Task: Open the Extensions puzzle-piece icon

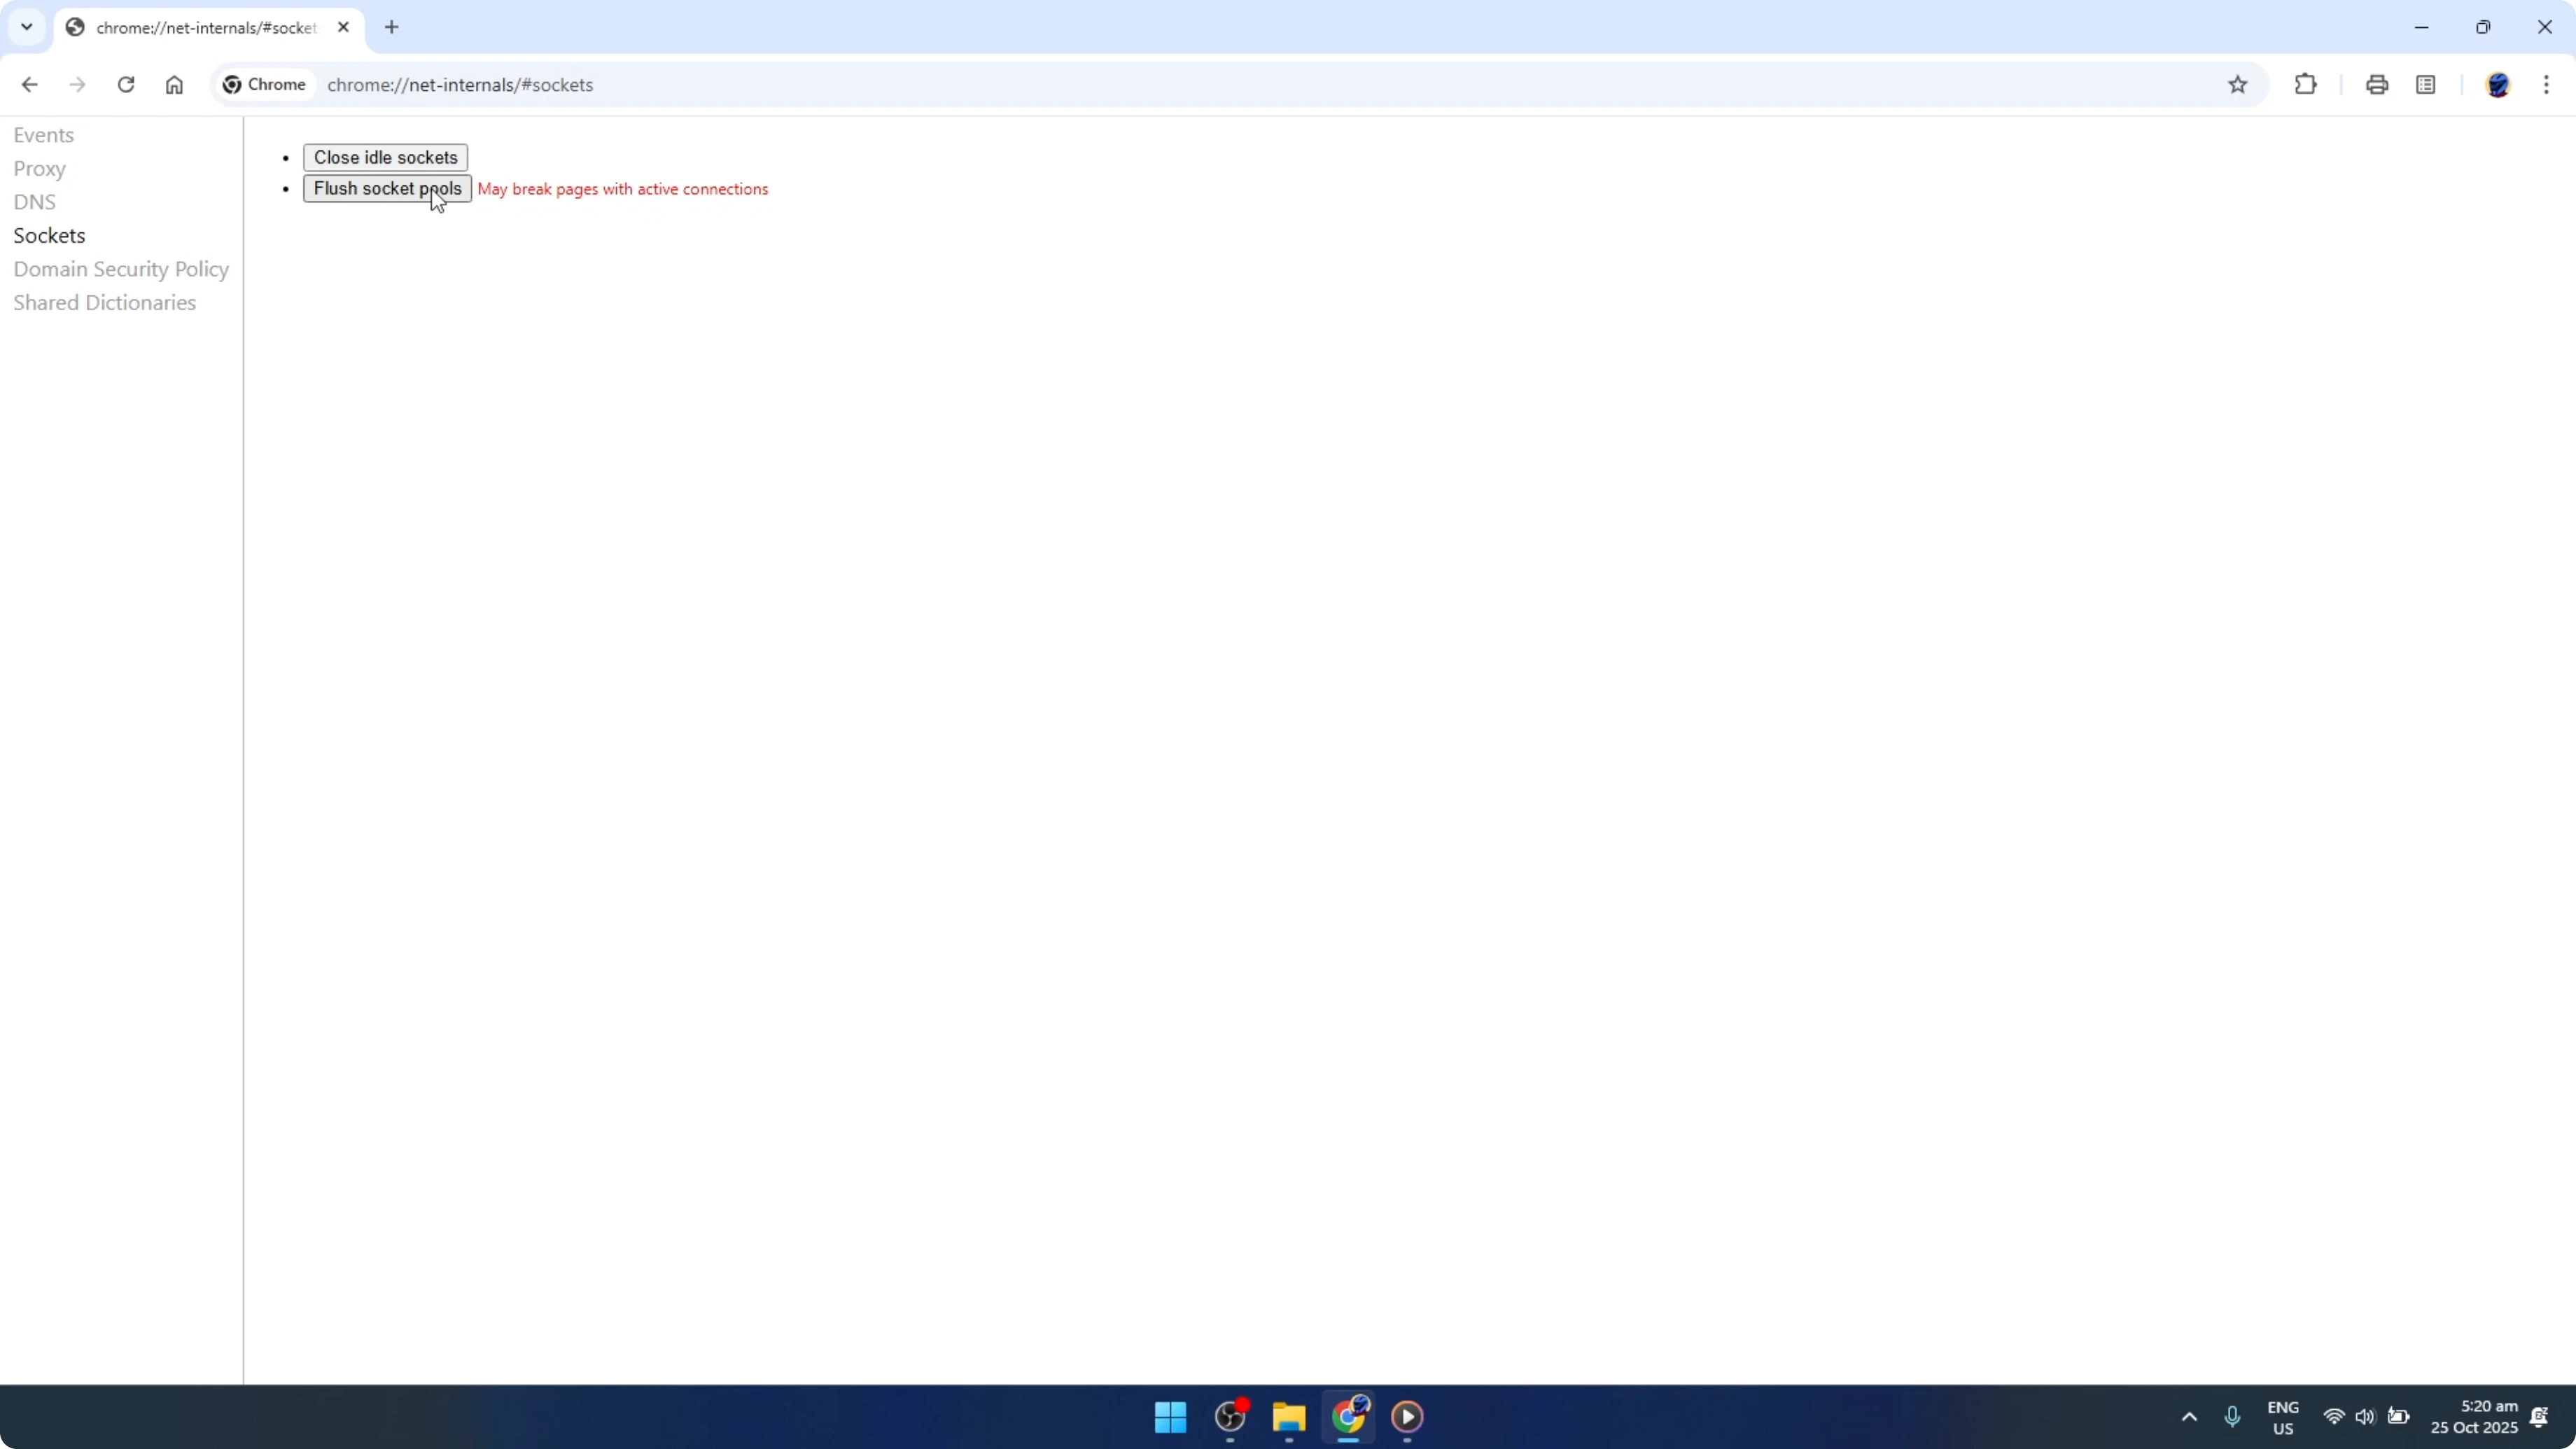Action: click(2305, 84)
